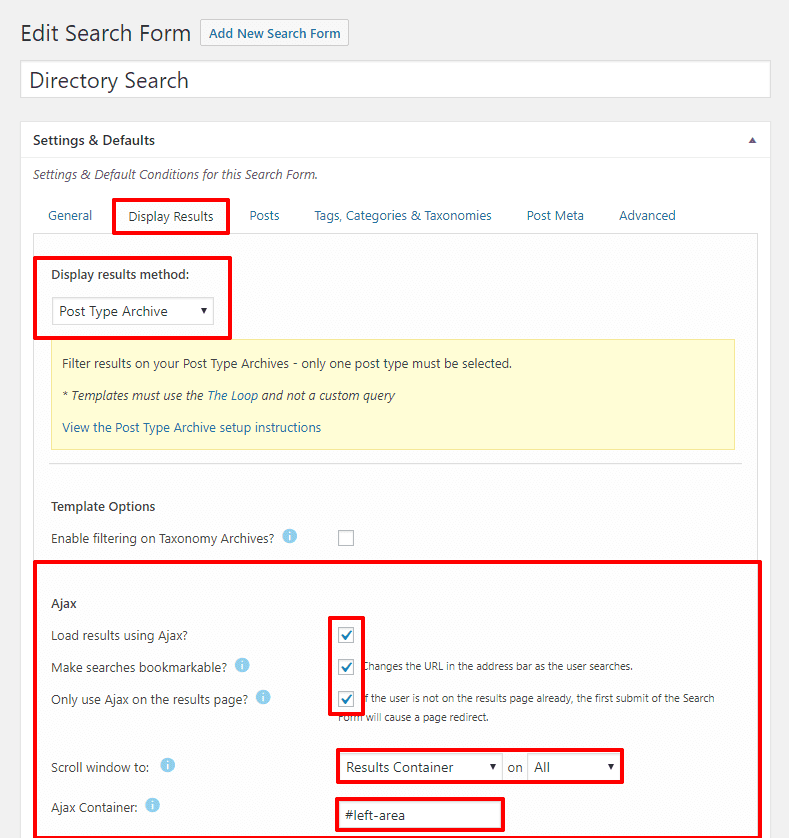Click the Ajax Container field showing #left-area
Image resolution: width=789 pixels, height=838 pixels.
pos(419,814)
